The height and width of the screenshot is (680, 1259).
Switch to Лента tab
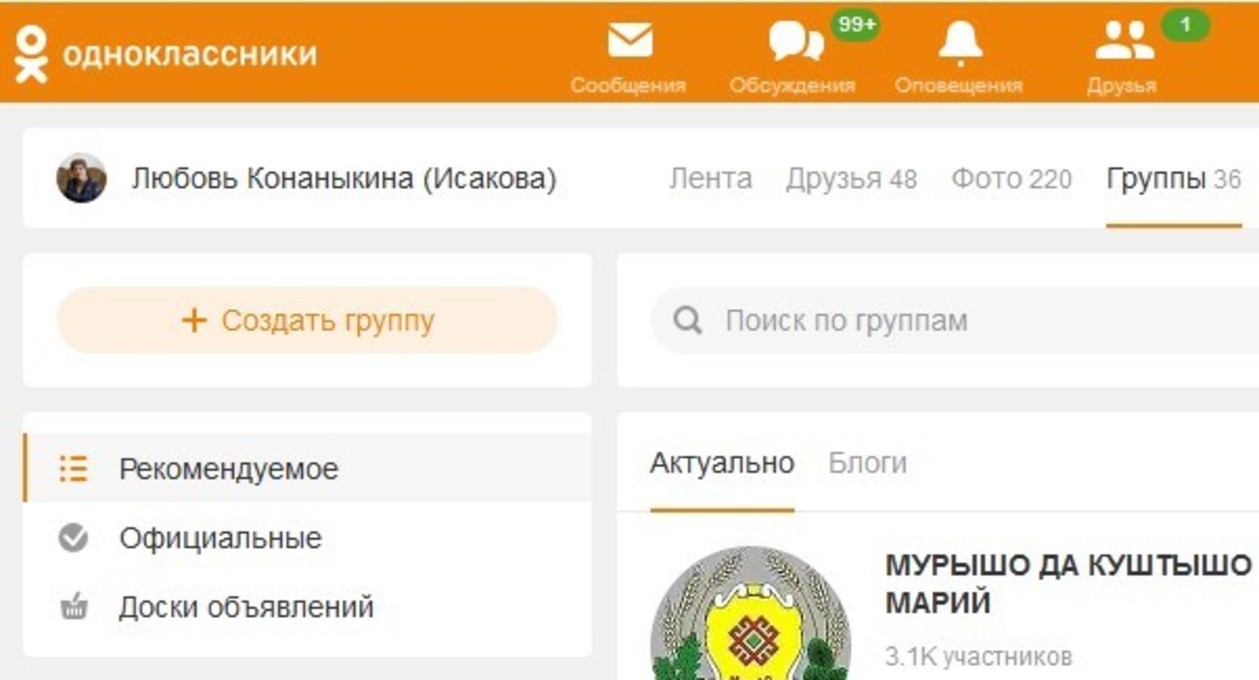(710, 179)
